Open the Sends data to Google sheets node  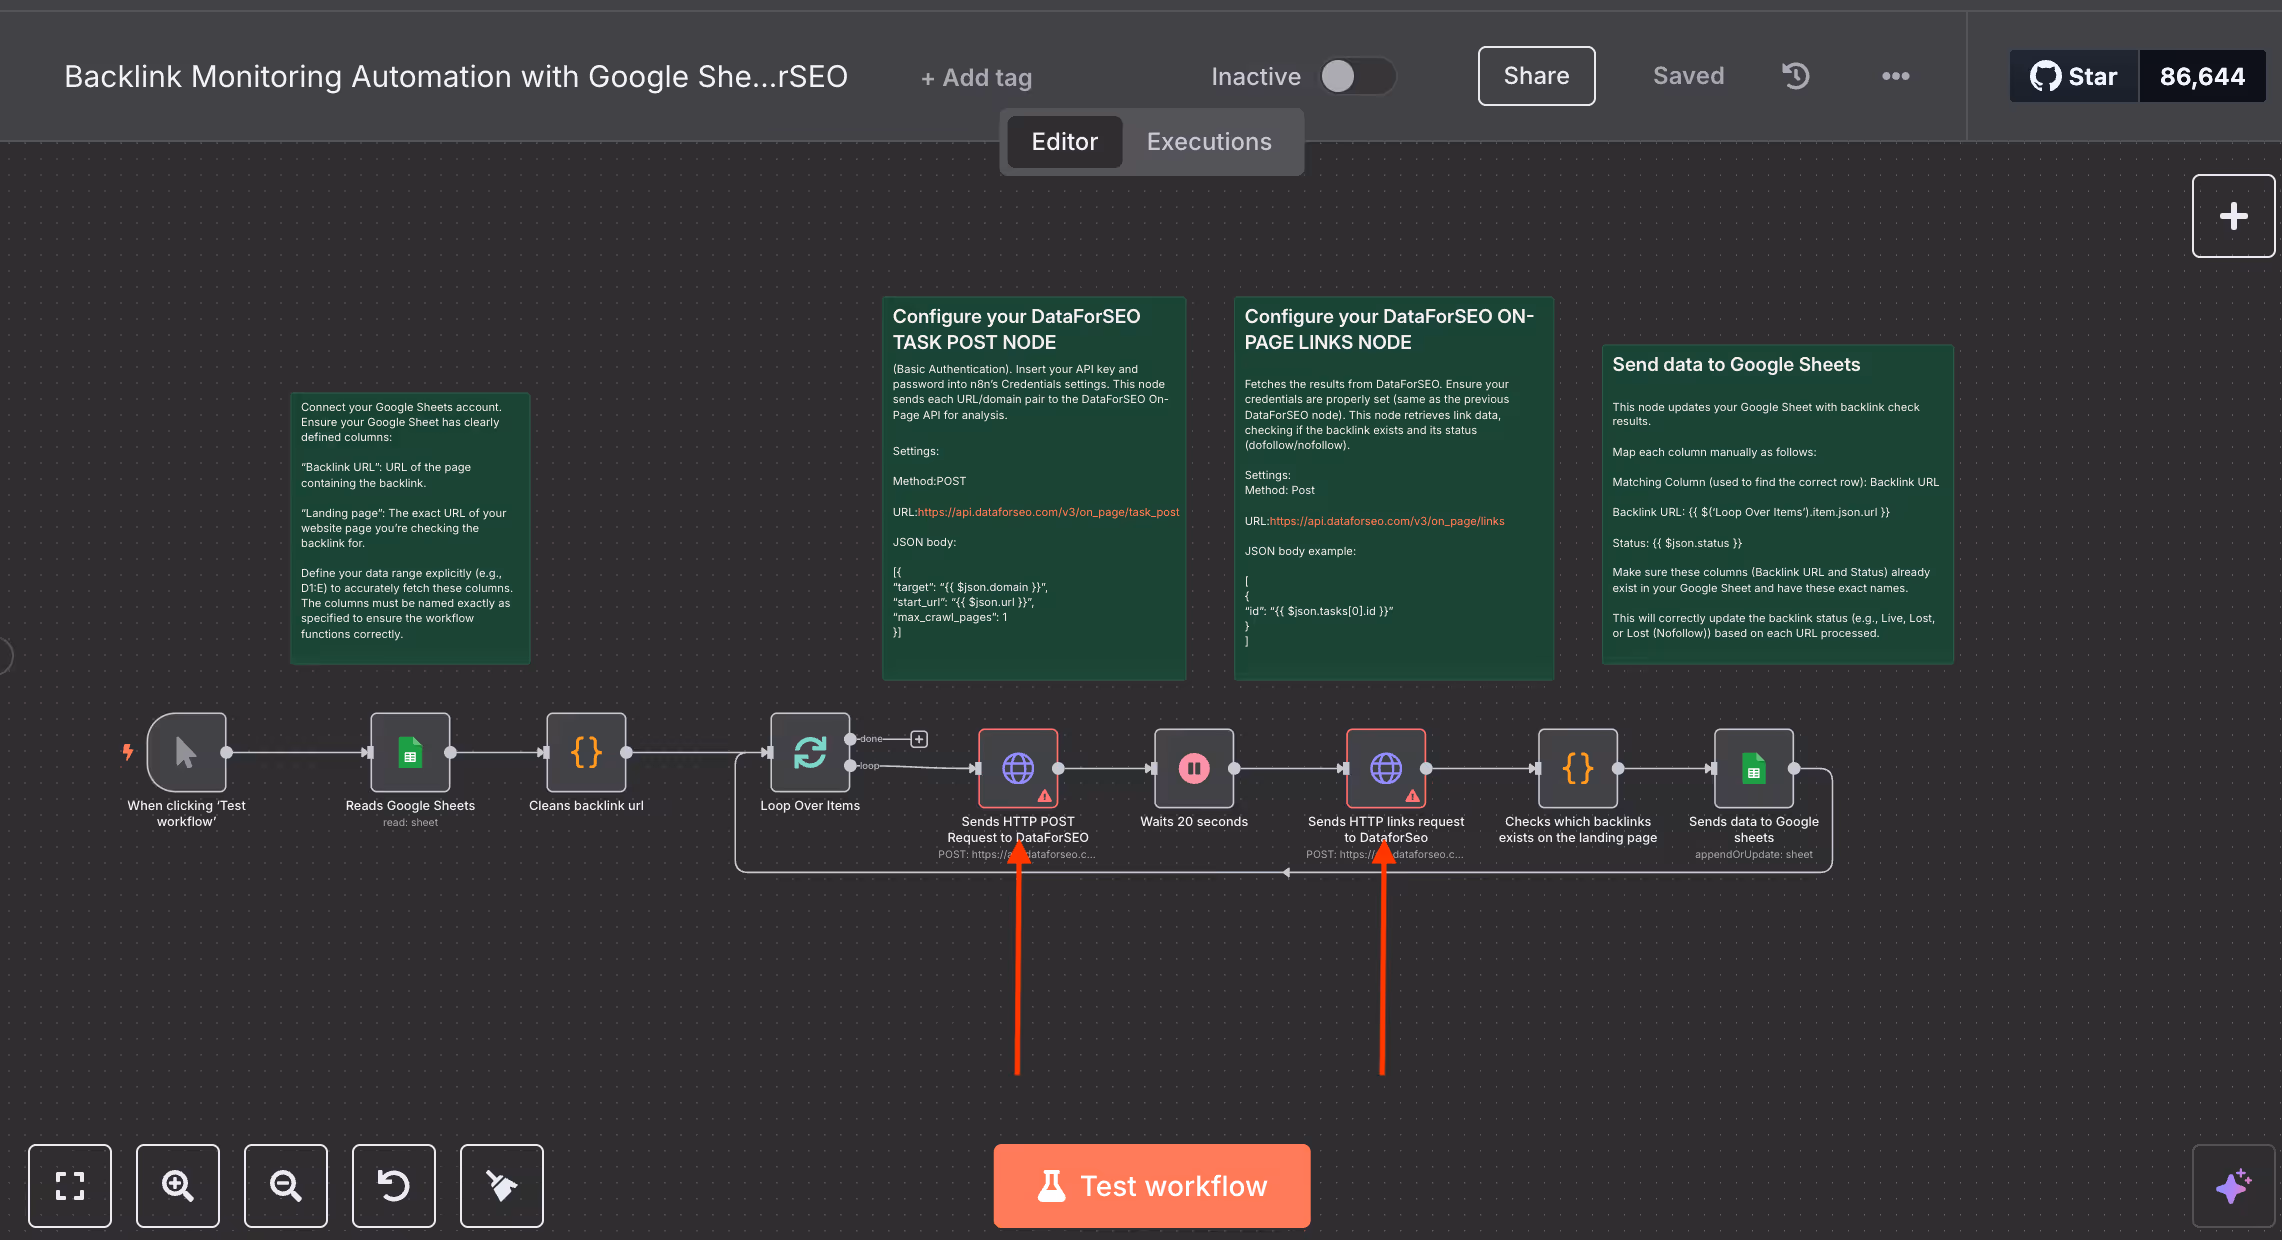tap(1754, 768)
